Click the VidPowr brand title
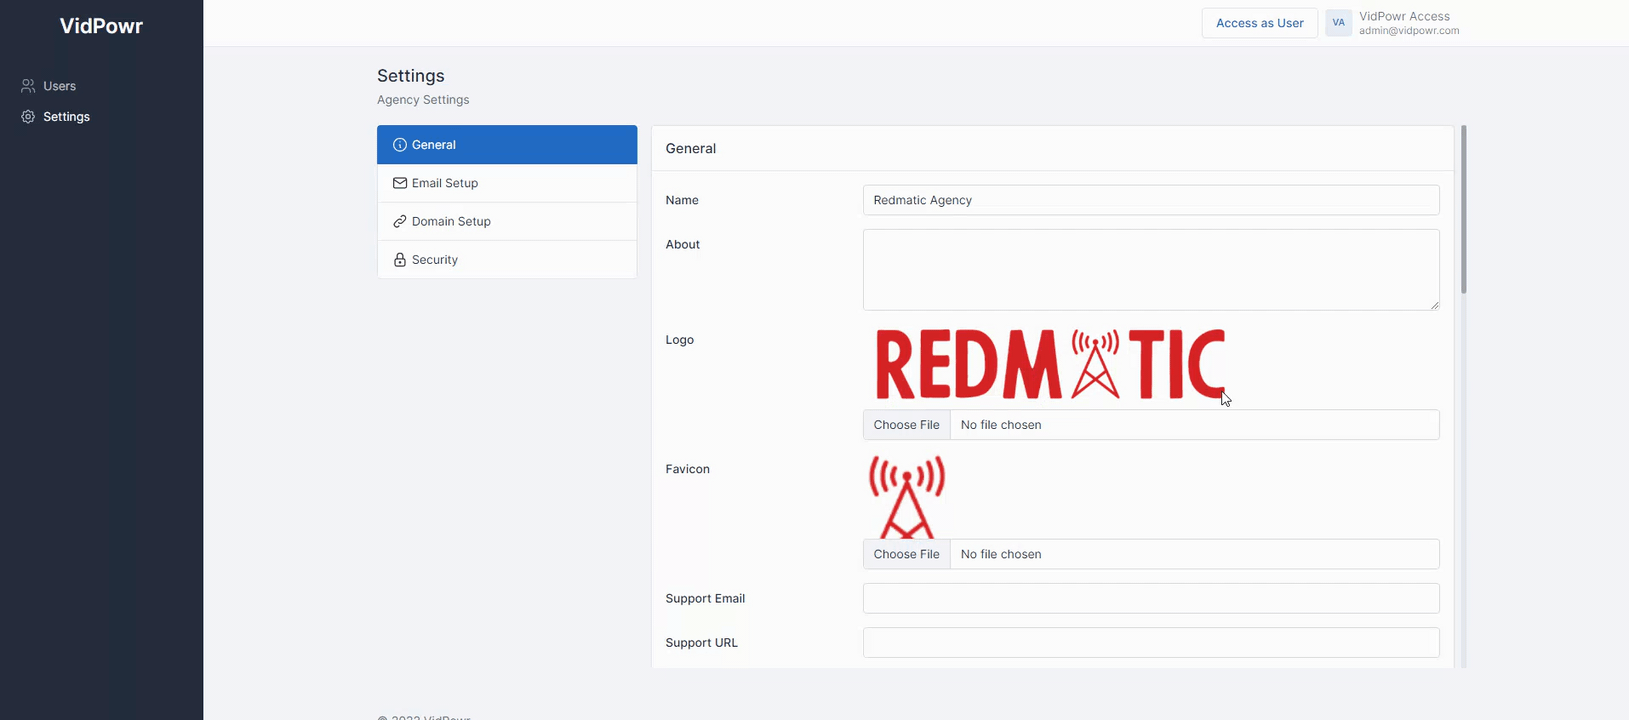The width and height of the screenshot is (1629, 720). [101, 26]
